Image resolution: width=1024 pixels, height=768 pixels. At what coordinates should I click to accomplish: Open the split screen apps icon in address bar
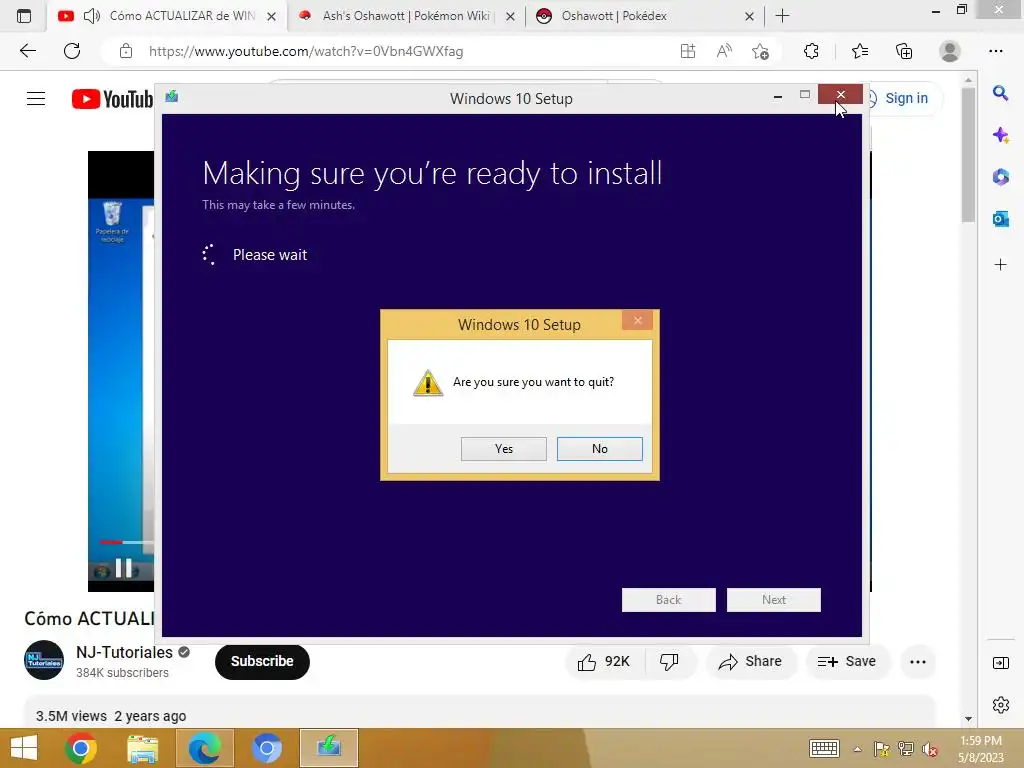tap(688, 51)
